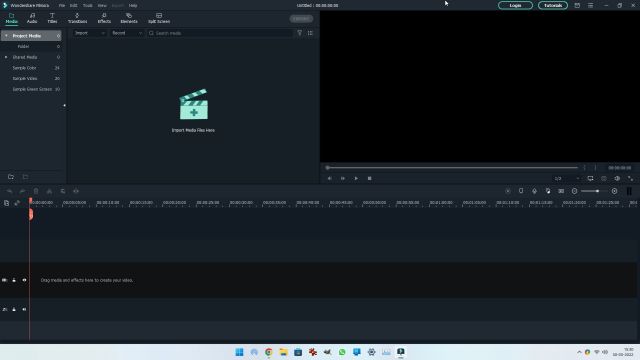The height and width of the screenshot is (360, 640).
Task: Click the Tutorials button
Action: 553,5
